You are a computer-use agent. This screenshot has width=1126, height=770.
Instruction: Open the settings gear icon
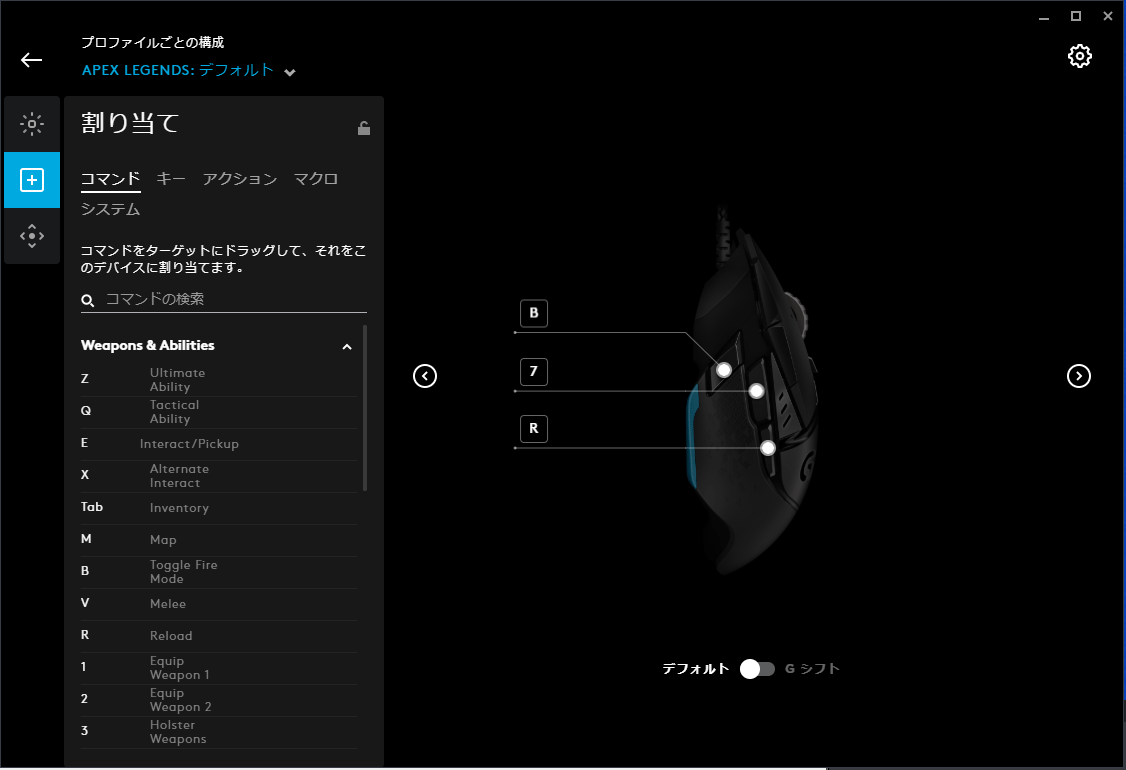coord(1079,56)
